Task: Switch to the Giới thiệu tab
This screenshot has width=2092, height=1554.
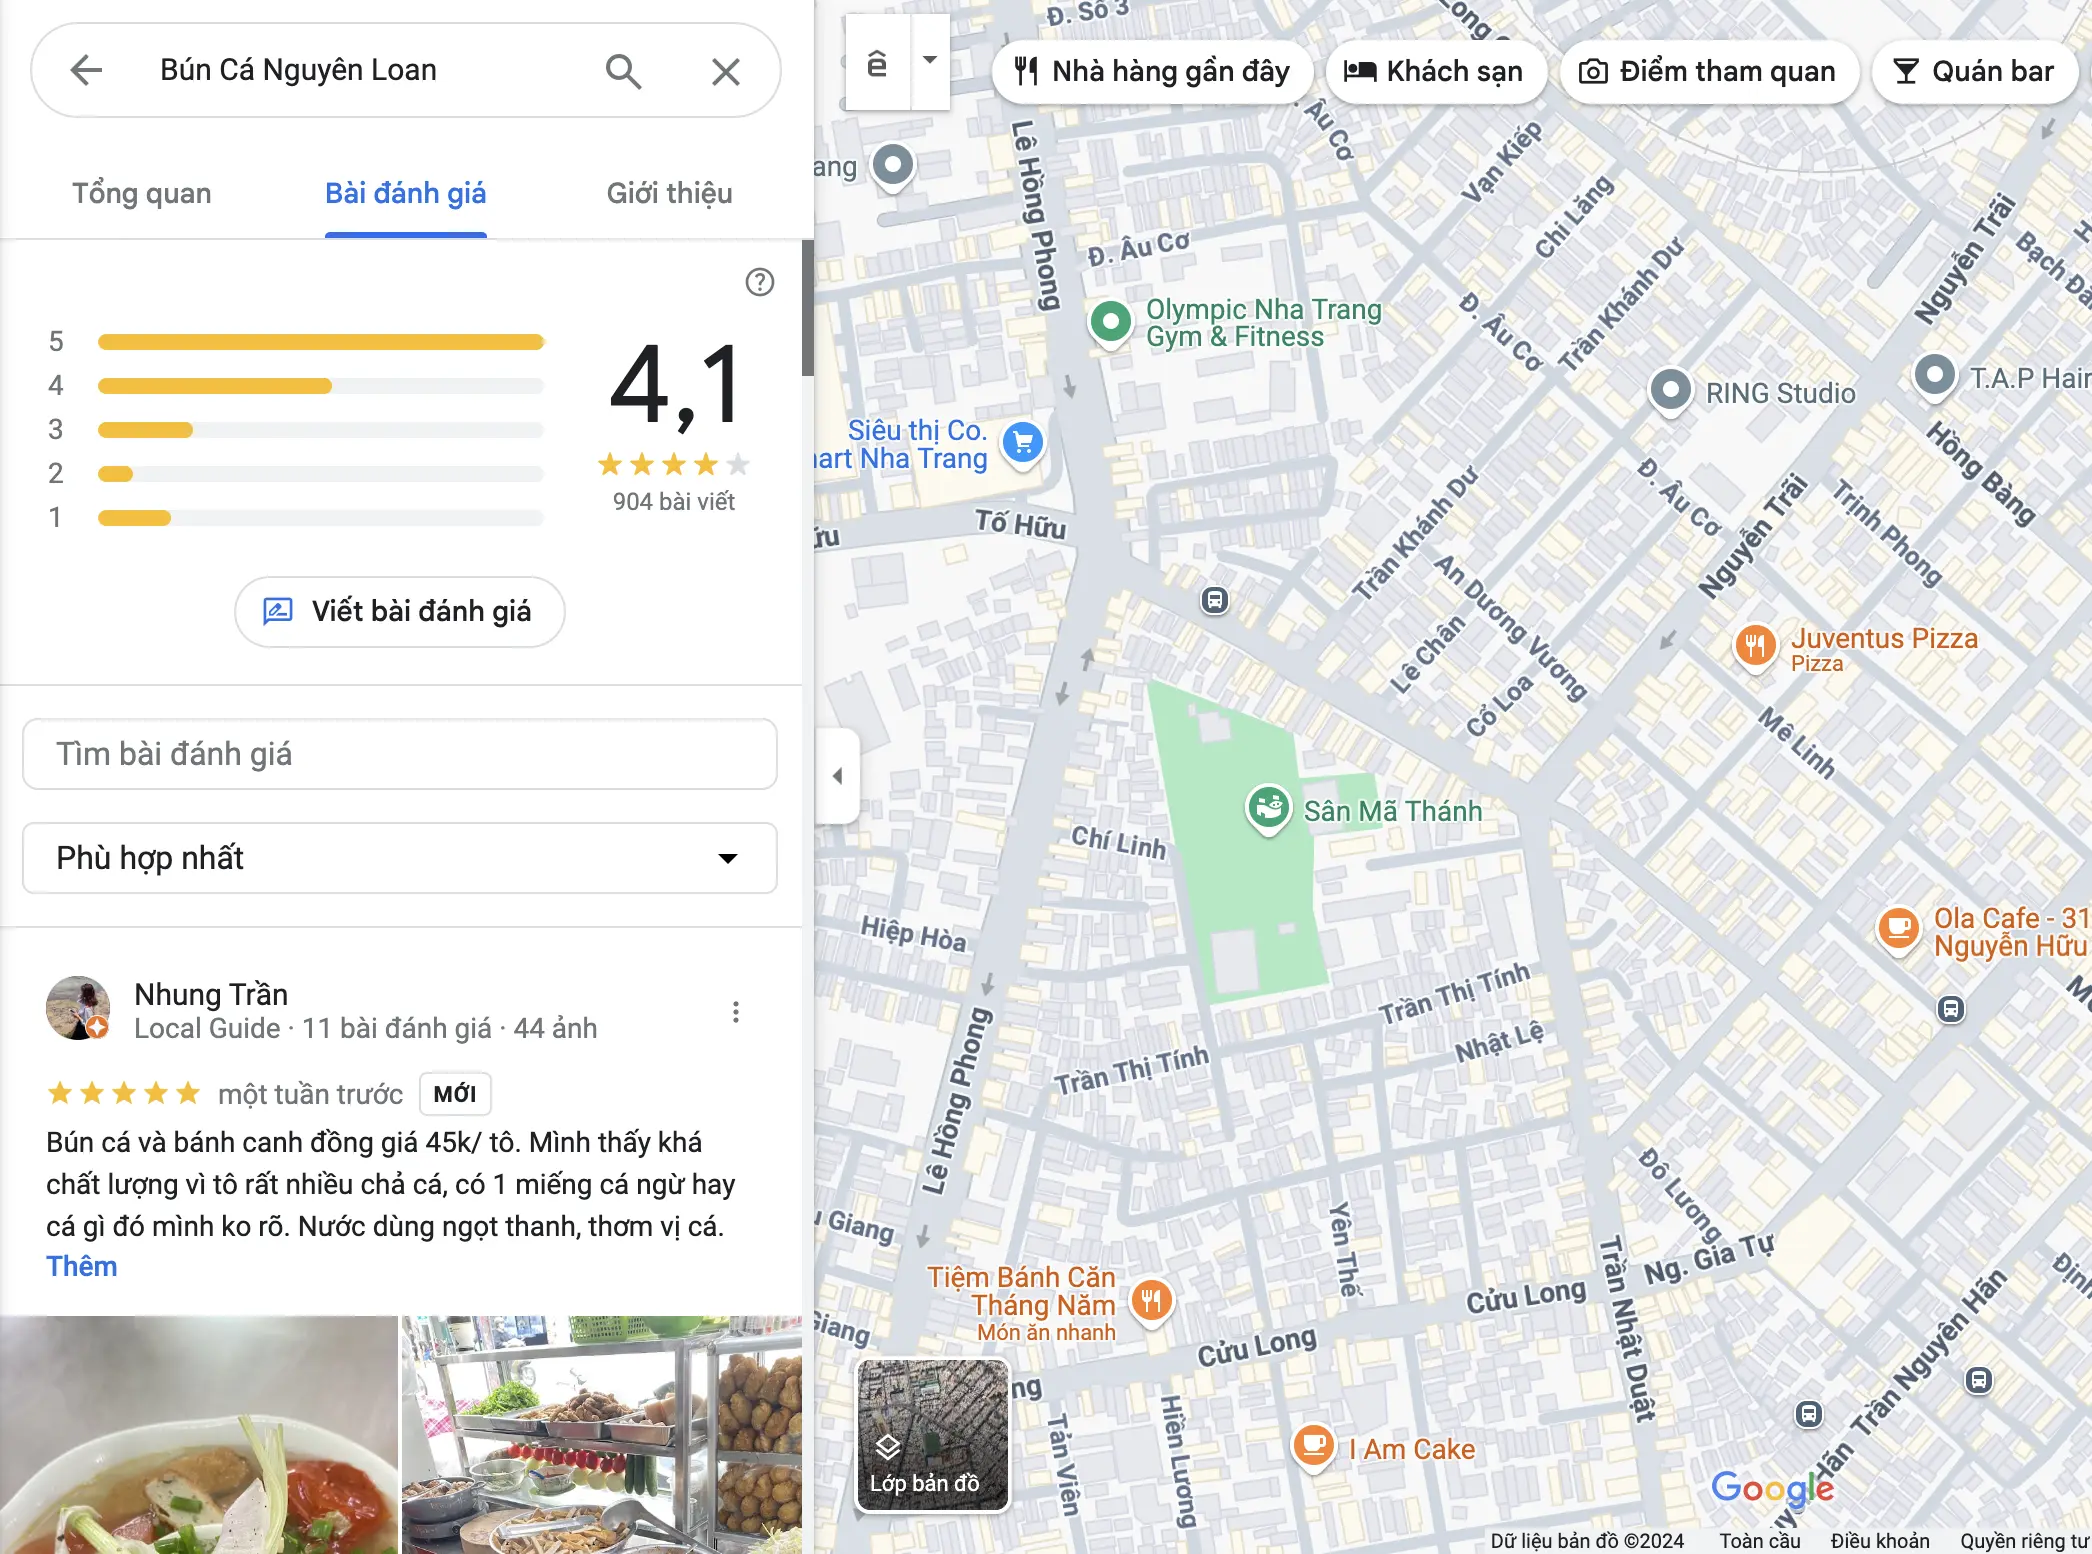Action: coord(670,193)
